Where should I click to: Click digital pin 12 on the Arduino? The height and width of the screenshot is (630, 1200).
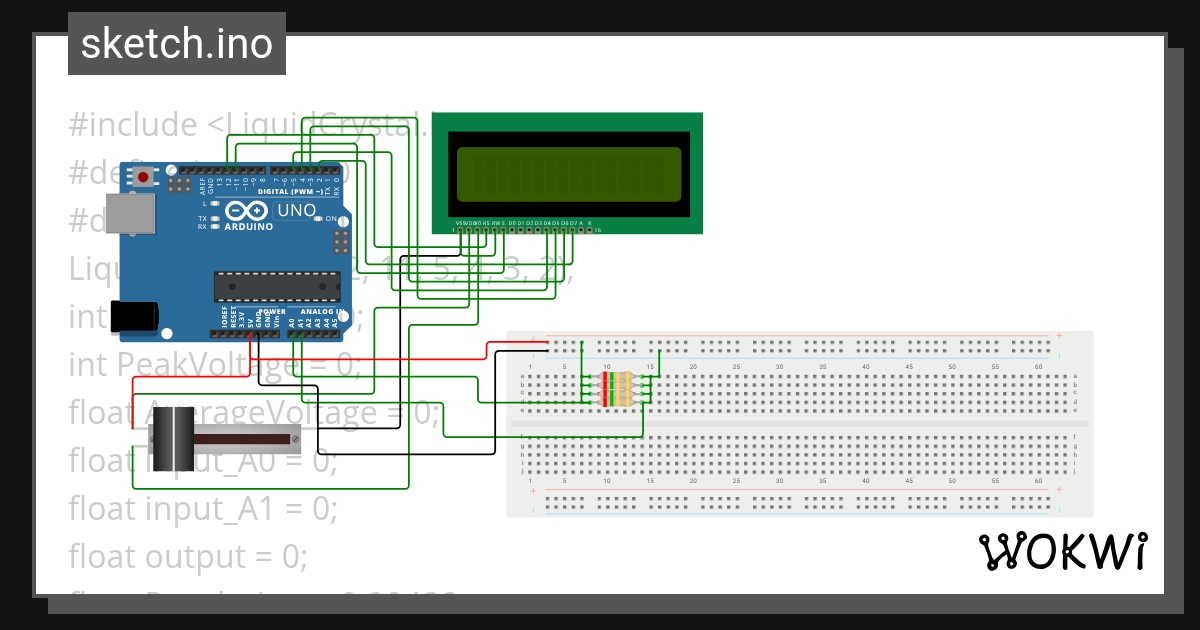[228, 171]
